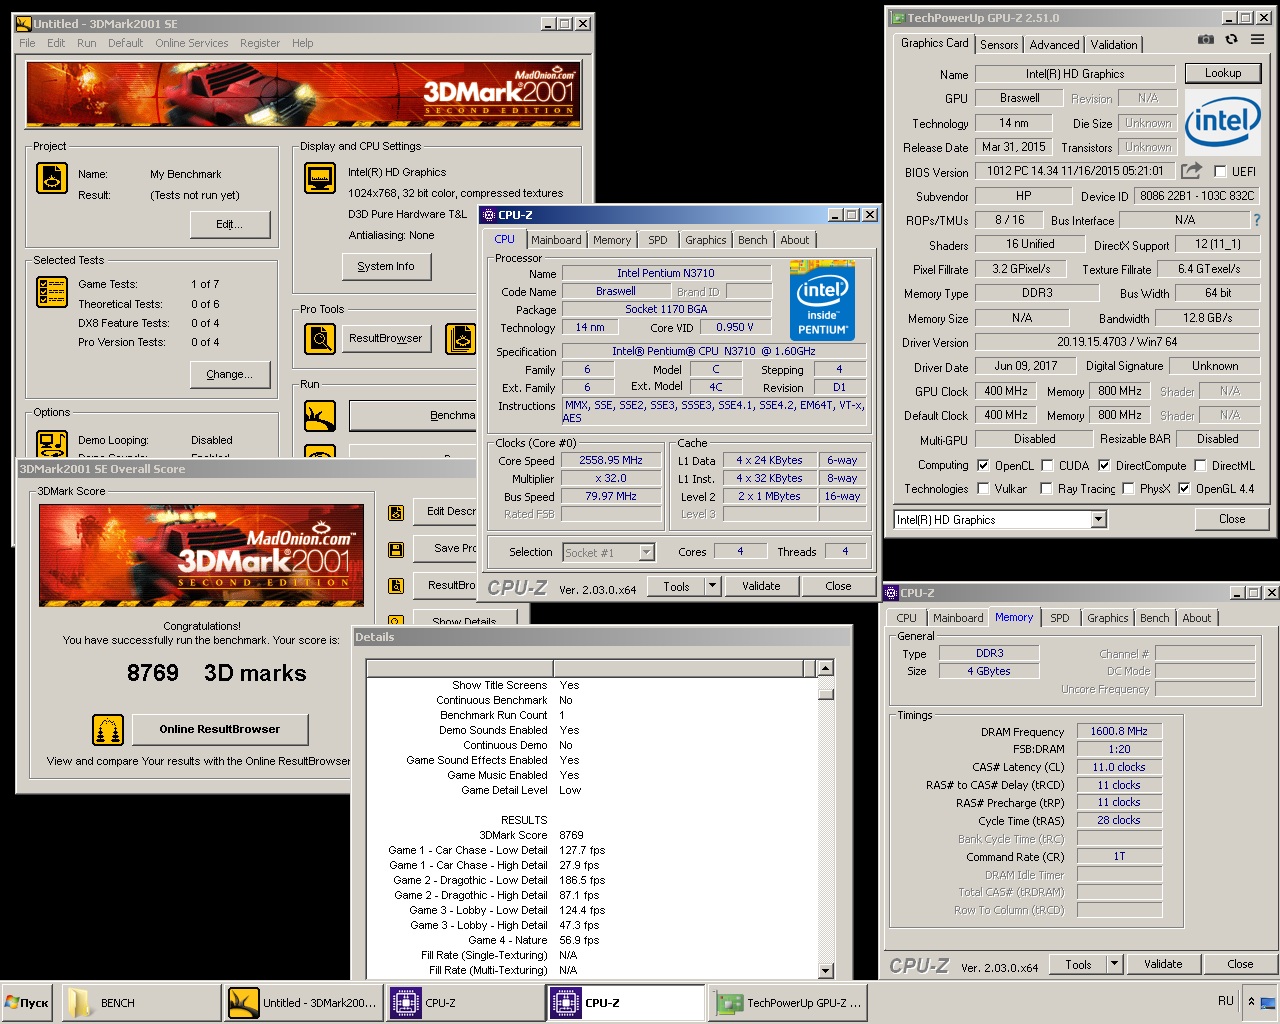This screenshot has width=1280, height=1024.
Task: Activate the TechPowerUp GPU-Z taskbar button
Action: pos(788,1003)
